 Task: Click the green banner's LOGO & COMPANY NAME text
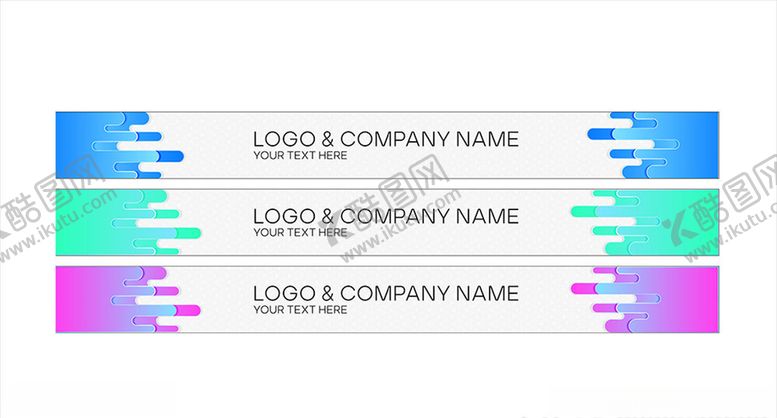point(385,216)
